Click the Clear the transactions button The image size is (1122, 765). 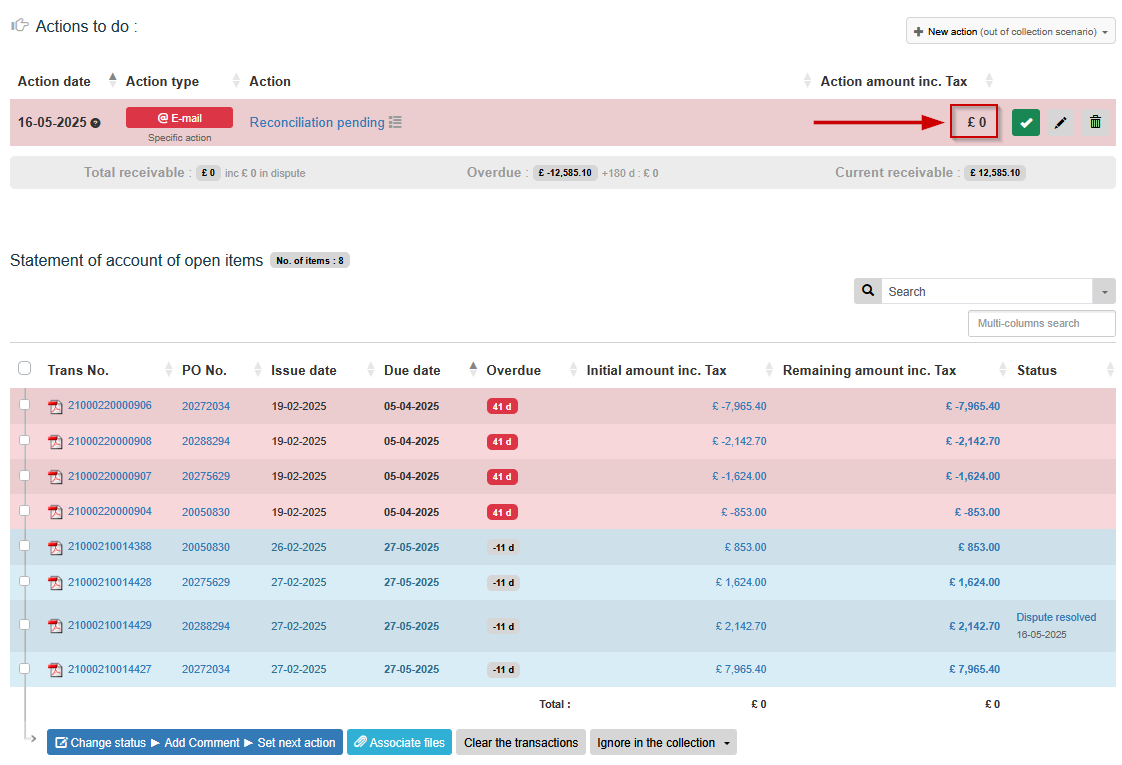pyautogui.click(x=521, y=743)
